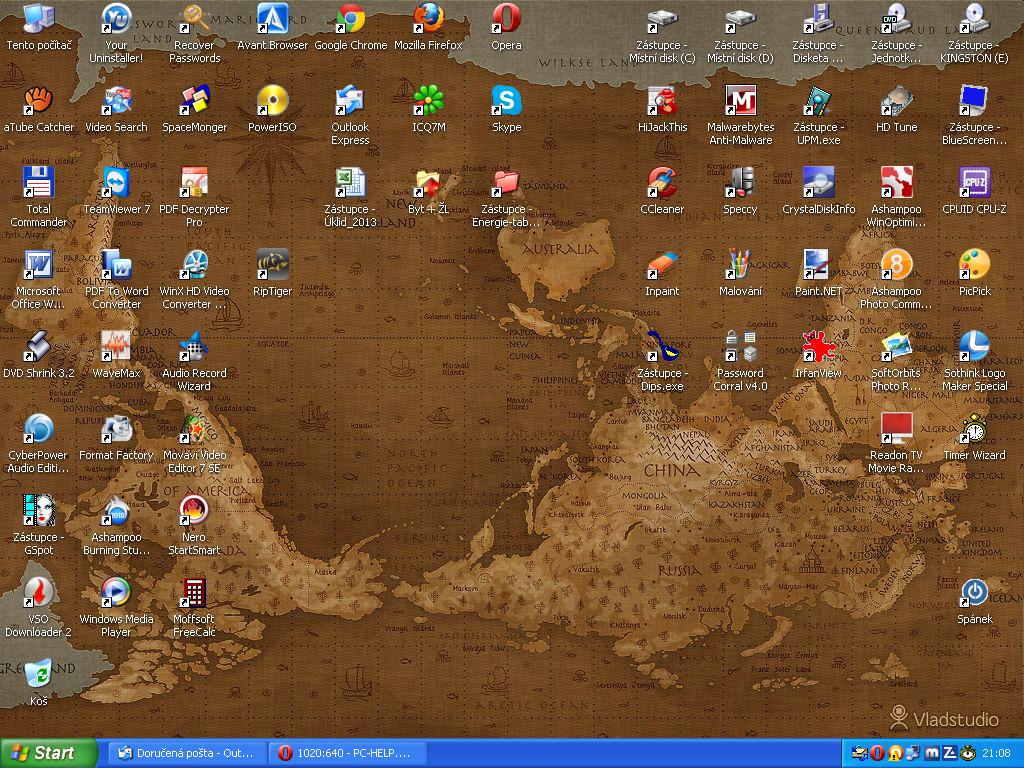1024x768 pixels.
Task: Click the Speccy shortcut
Action: pos(740,182)
